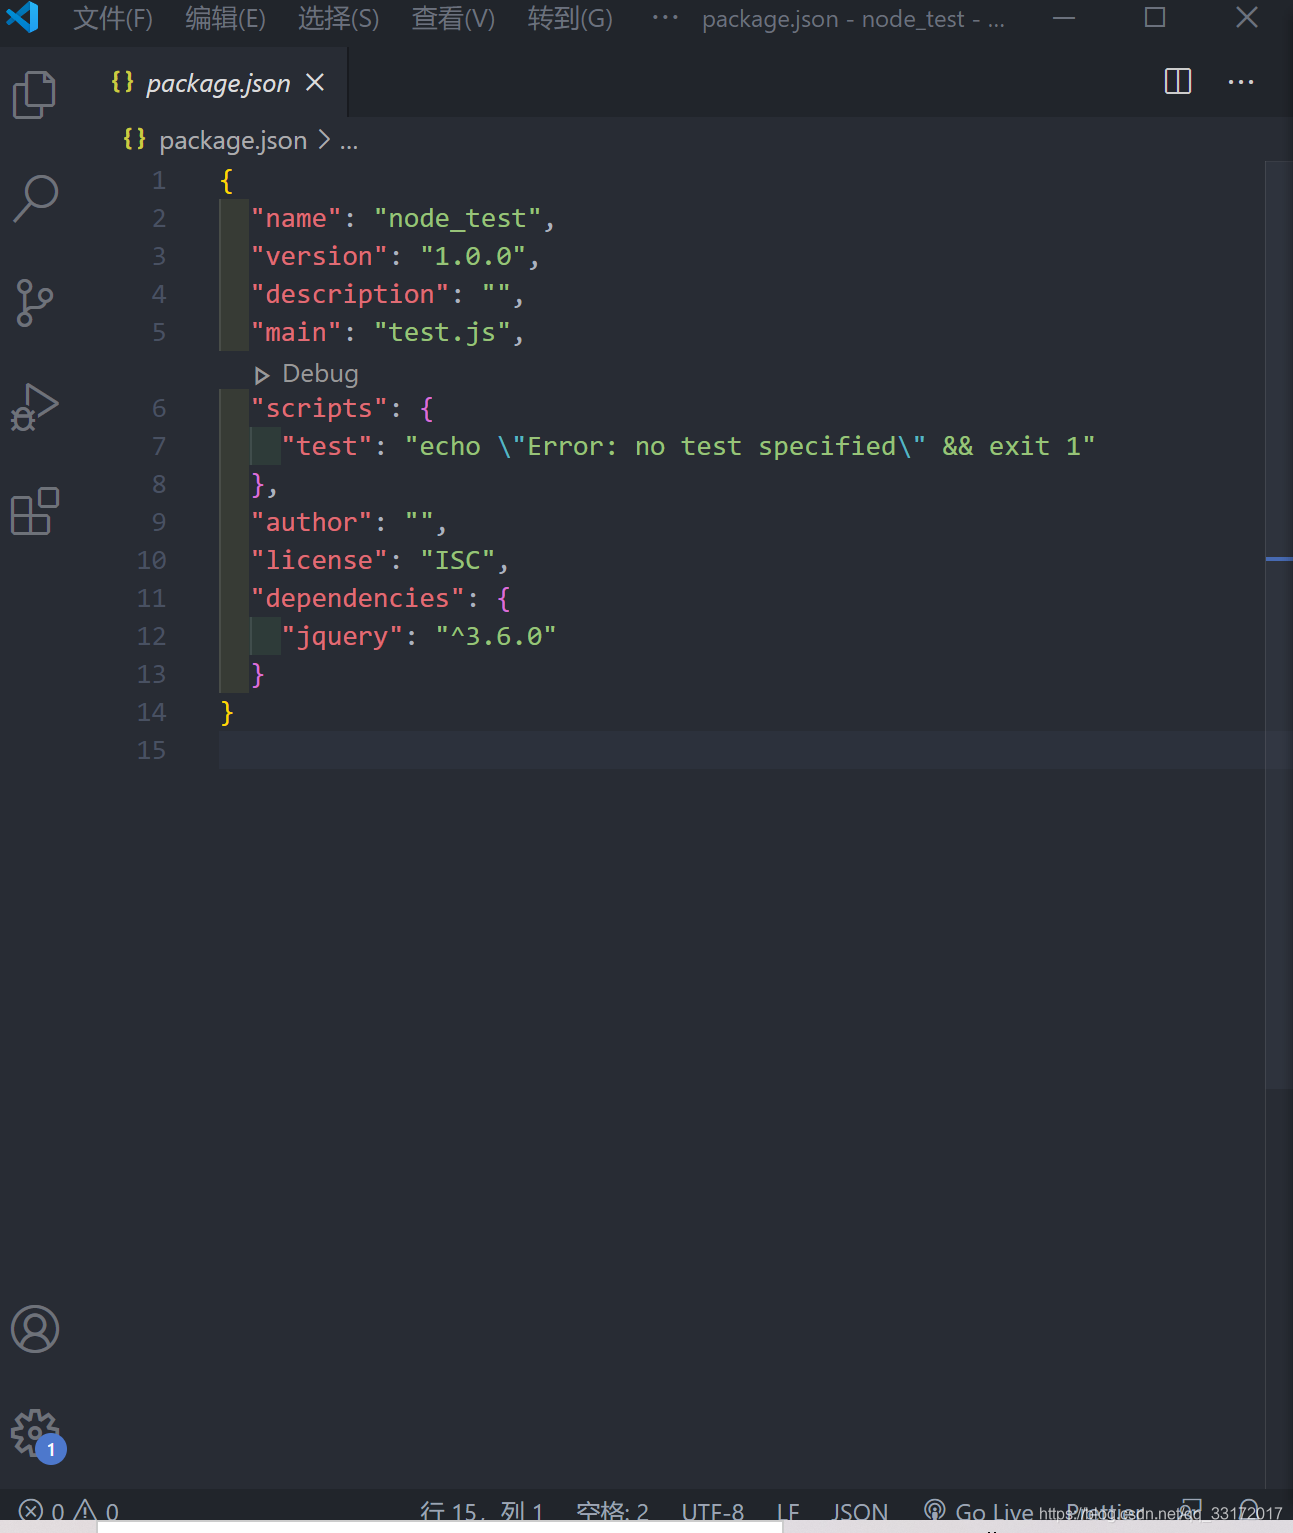
Task: Split the editor to the right
Action: [1178, 82]
